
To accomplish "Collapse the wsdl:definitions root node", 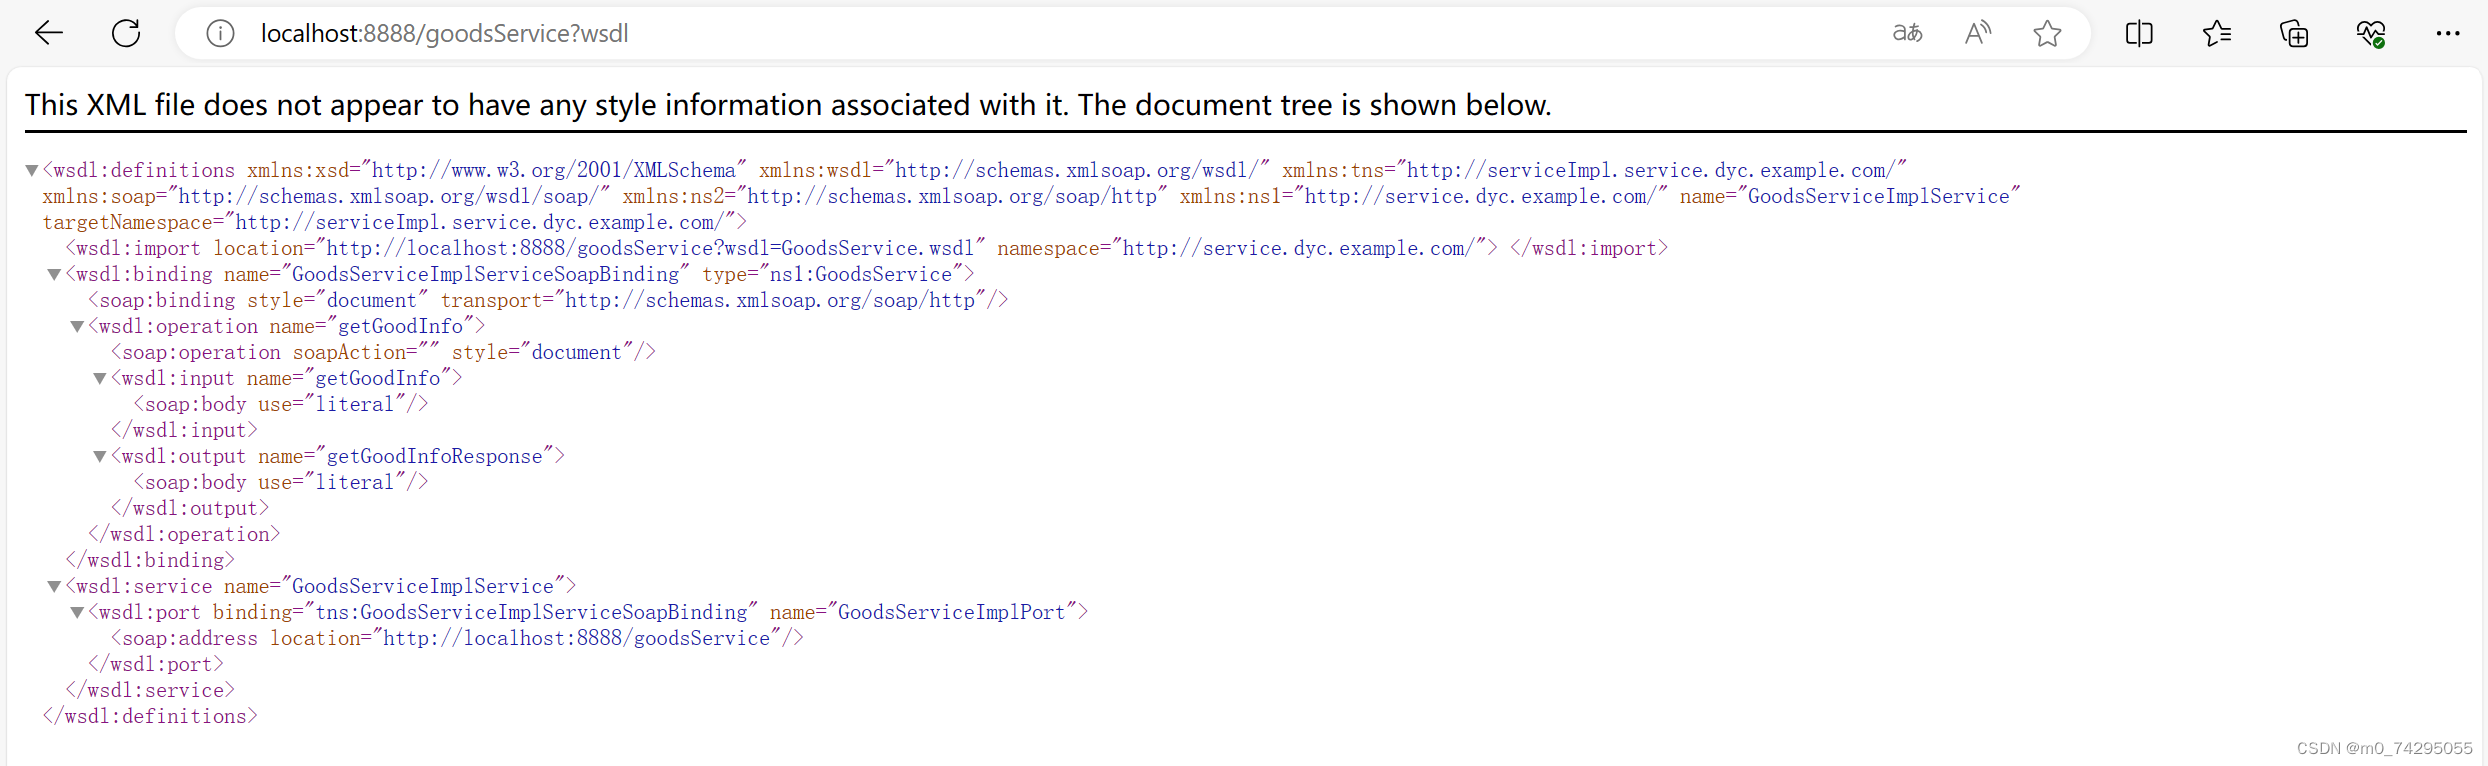I will click(32, 171).
